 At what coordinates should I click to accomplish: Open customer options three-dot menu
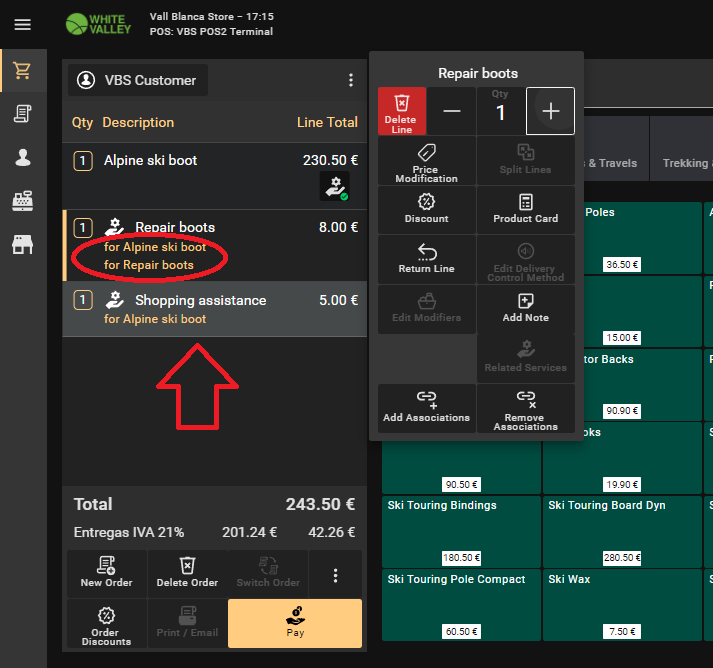(350, 80)
